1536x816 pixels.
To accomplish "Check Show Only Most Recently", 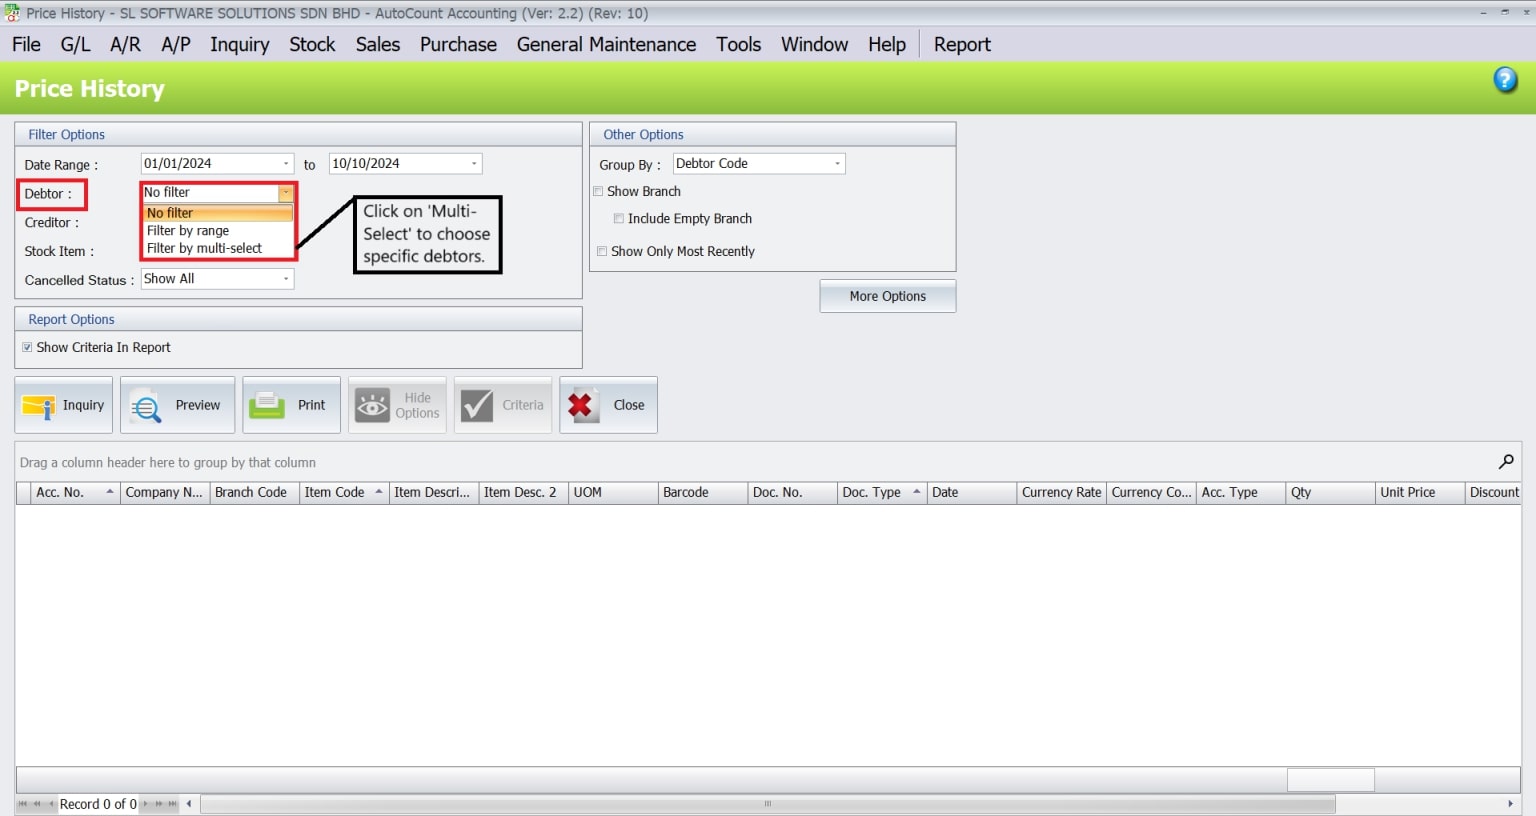I will (602, 251).
